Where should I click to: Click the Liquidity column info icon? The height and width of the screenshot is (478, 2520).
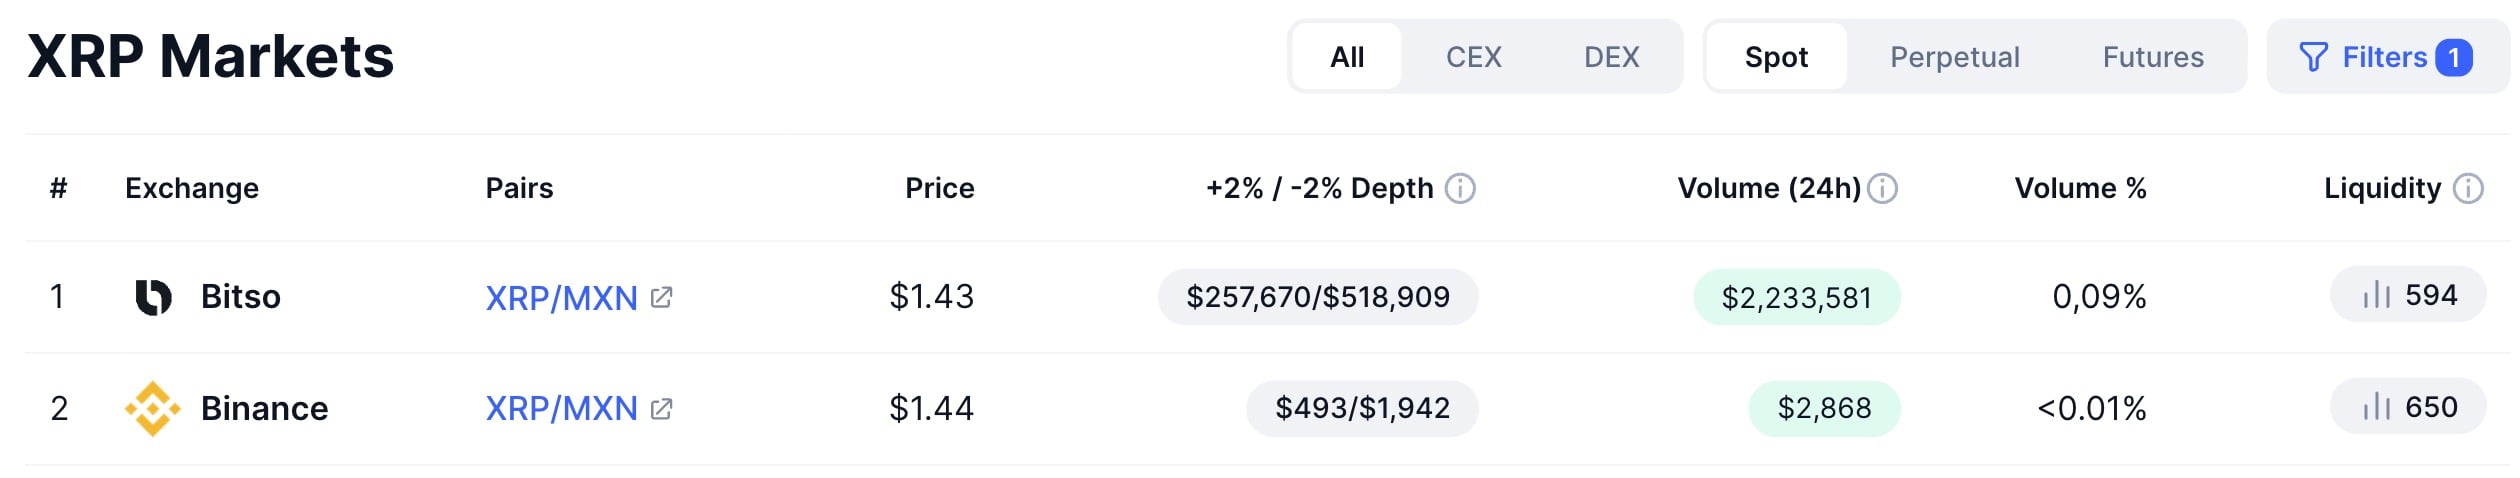[2468, 189]
